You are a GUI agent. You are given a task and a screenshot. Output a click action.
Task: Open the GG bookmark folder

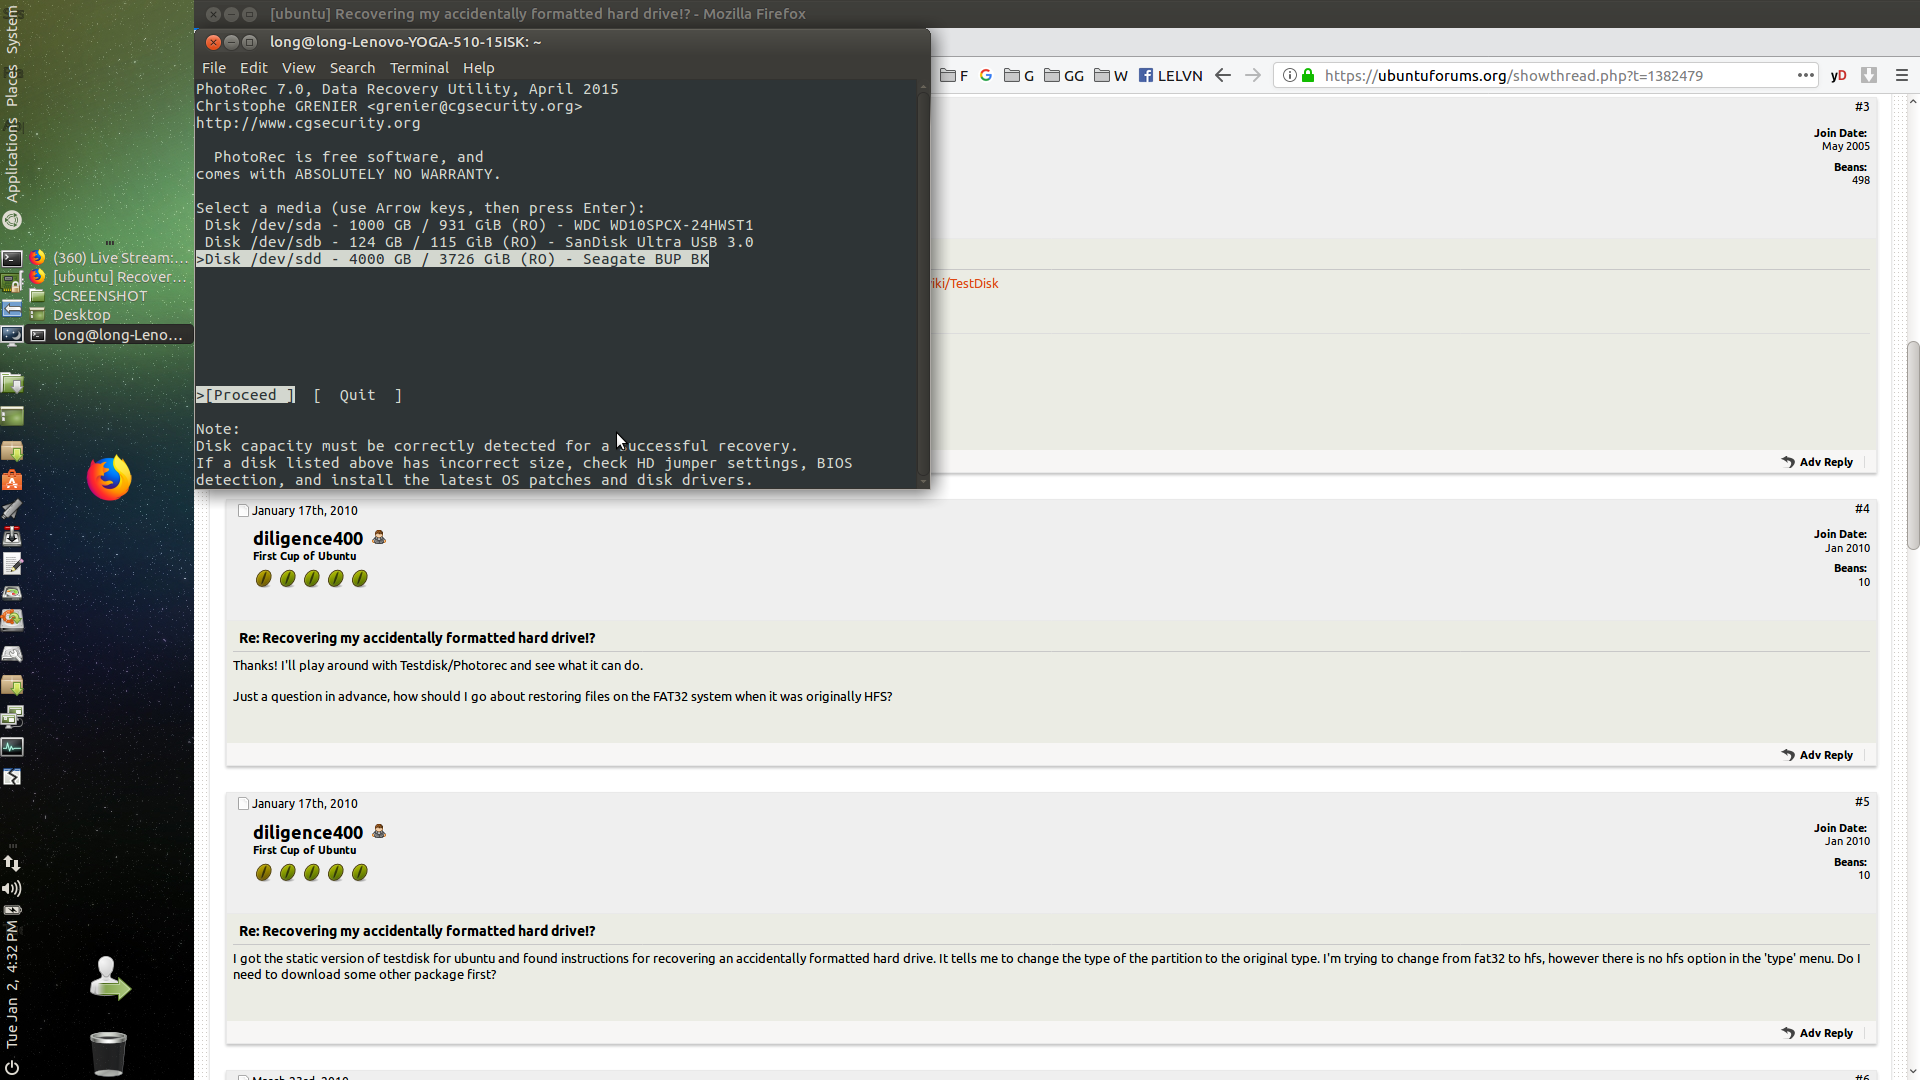[x=1064, y=75]
